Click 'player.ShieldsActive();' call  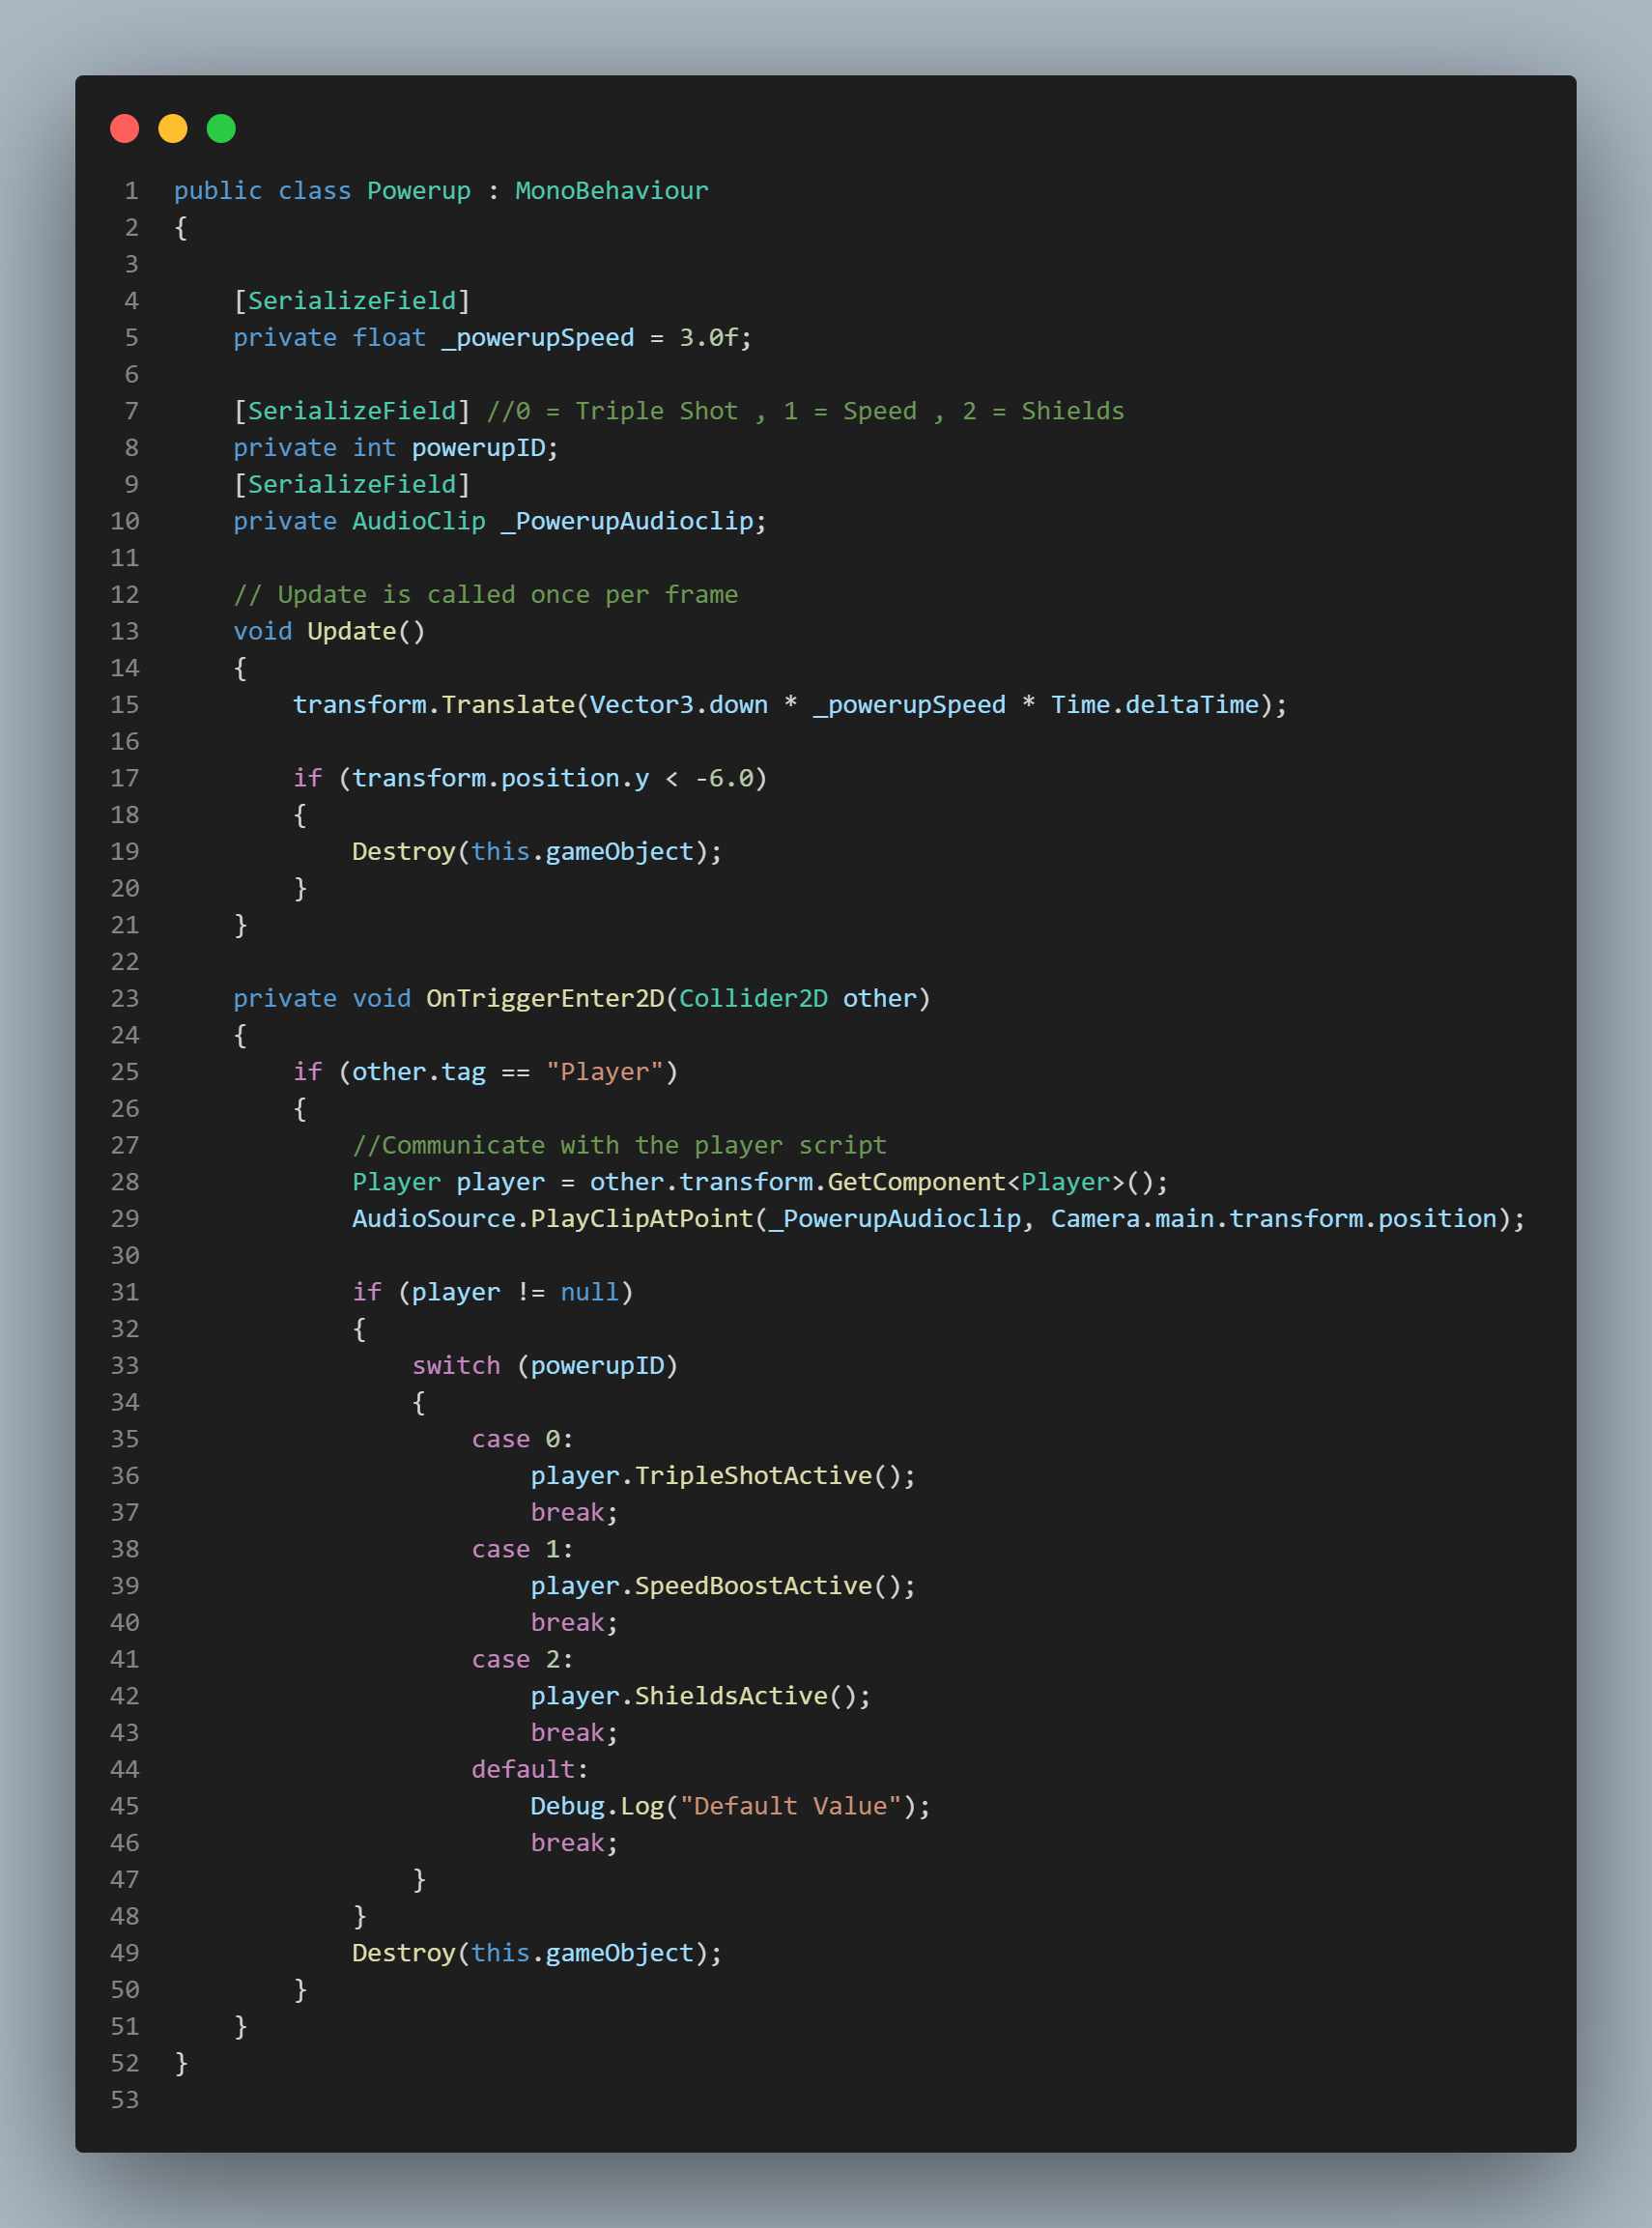[701, 1696]
